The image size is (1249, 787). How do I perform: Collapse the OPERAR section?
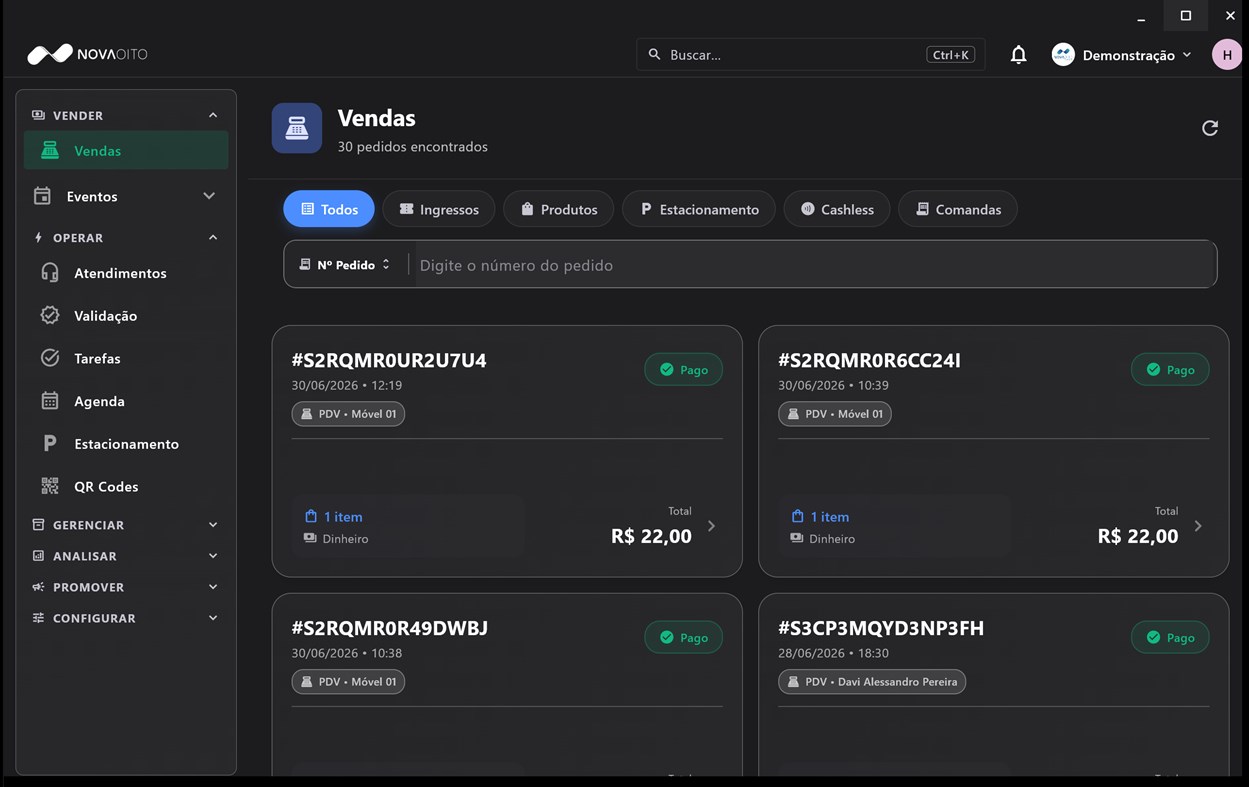pyautogui.click(x=213, y=237)
